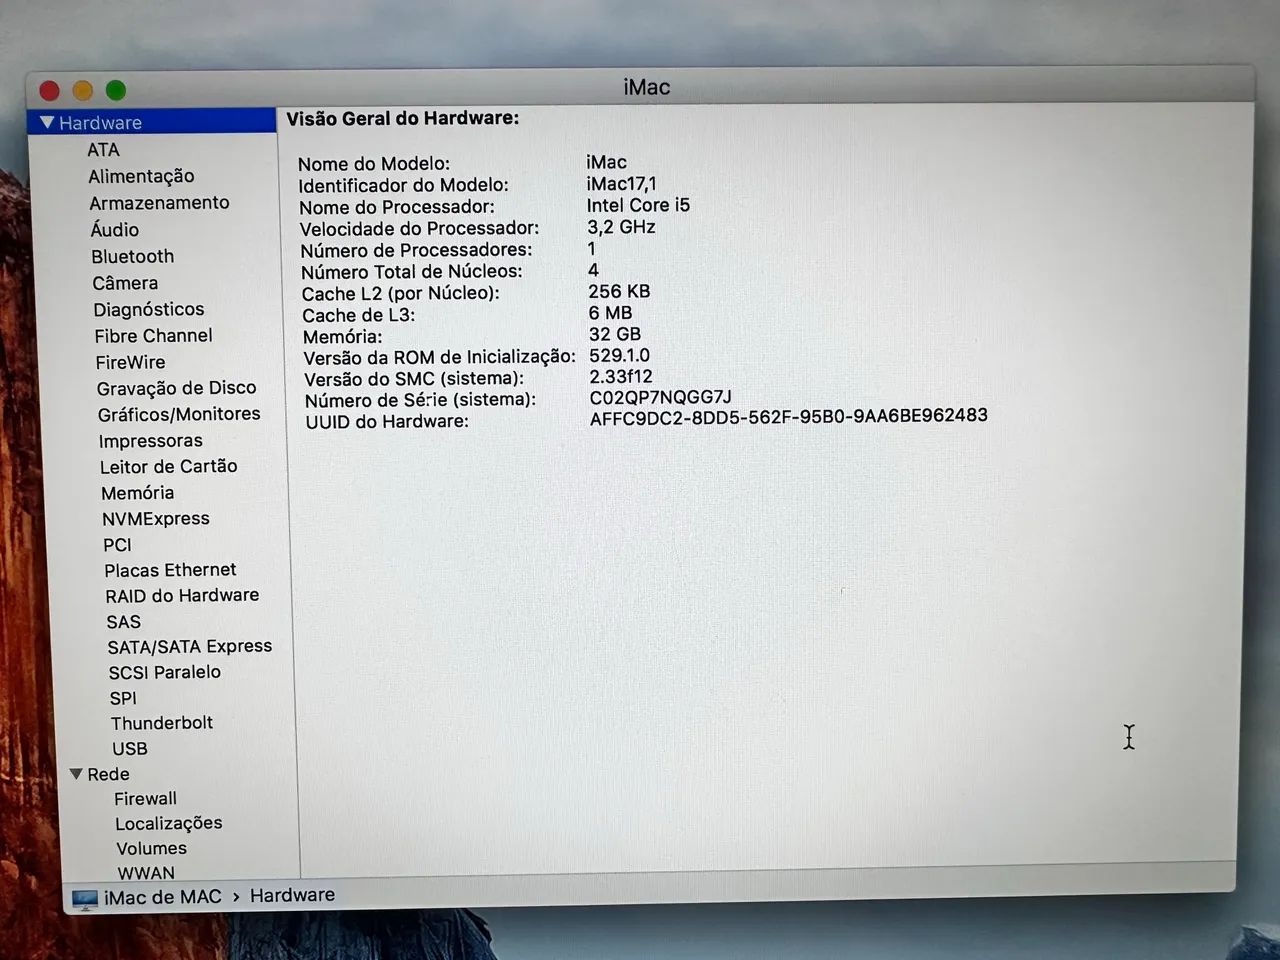Click the 'Nome do Modelo:' label

pyautogui.click(x=374, y=164)
